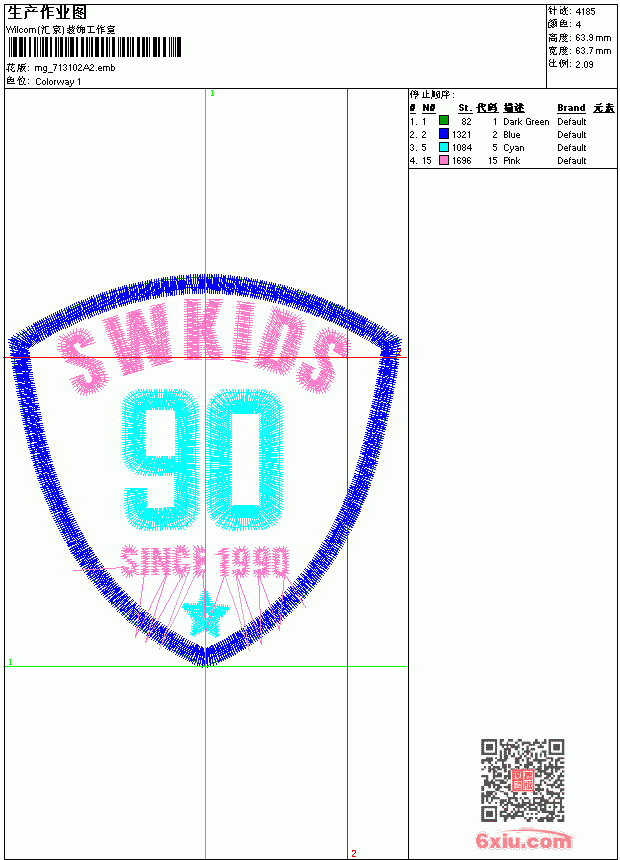Image resolution: width=620 pixels, height=860 pixels.
Task: Click the pink SINCE 1990 text
Action: click(x=204, y=561)
